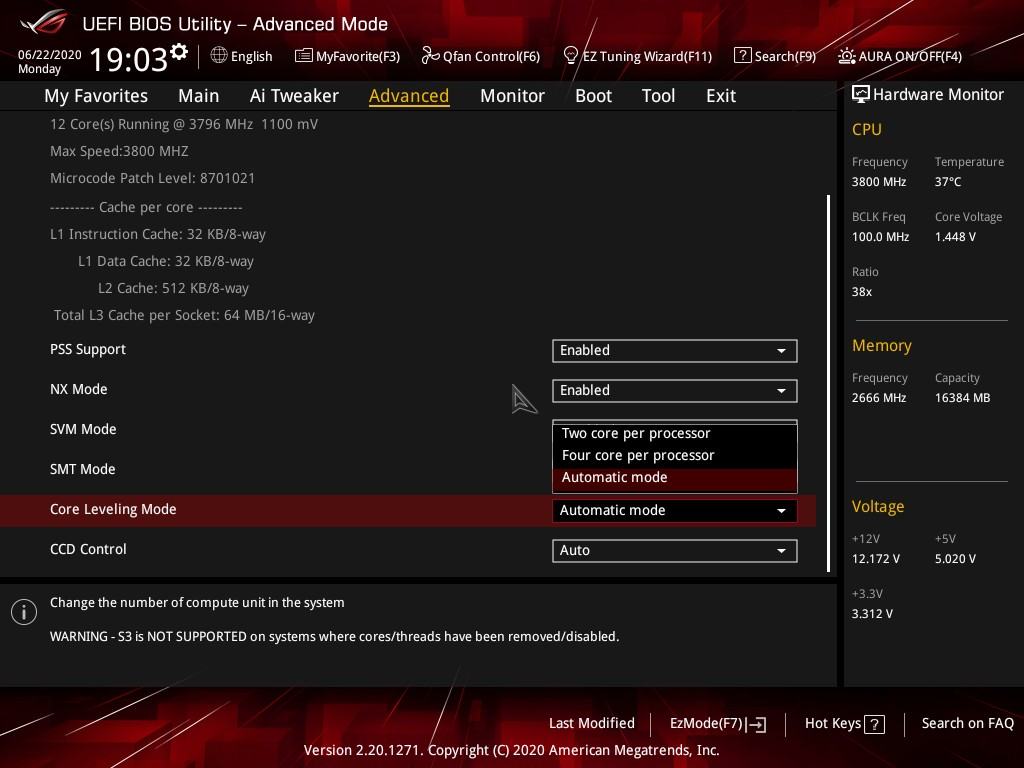Click Microcode Patch Level: 8701021 text
This screenshot has height=768, width=1024.
tap(152, 178)
